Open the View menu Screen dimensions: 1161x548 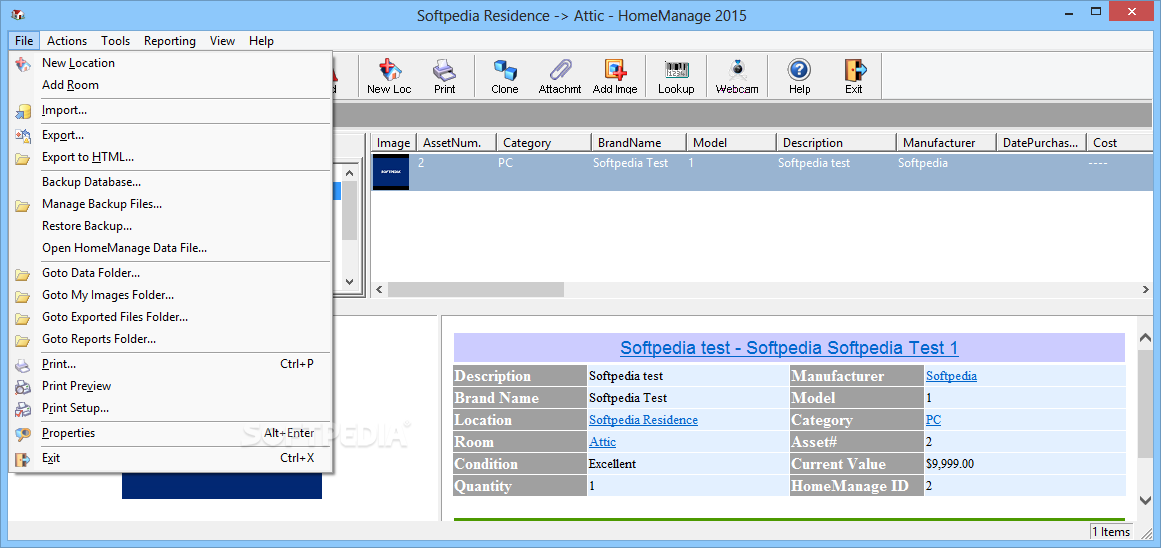point(222,41)
